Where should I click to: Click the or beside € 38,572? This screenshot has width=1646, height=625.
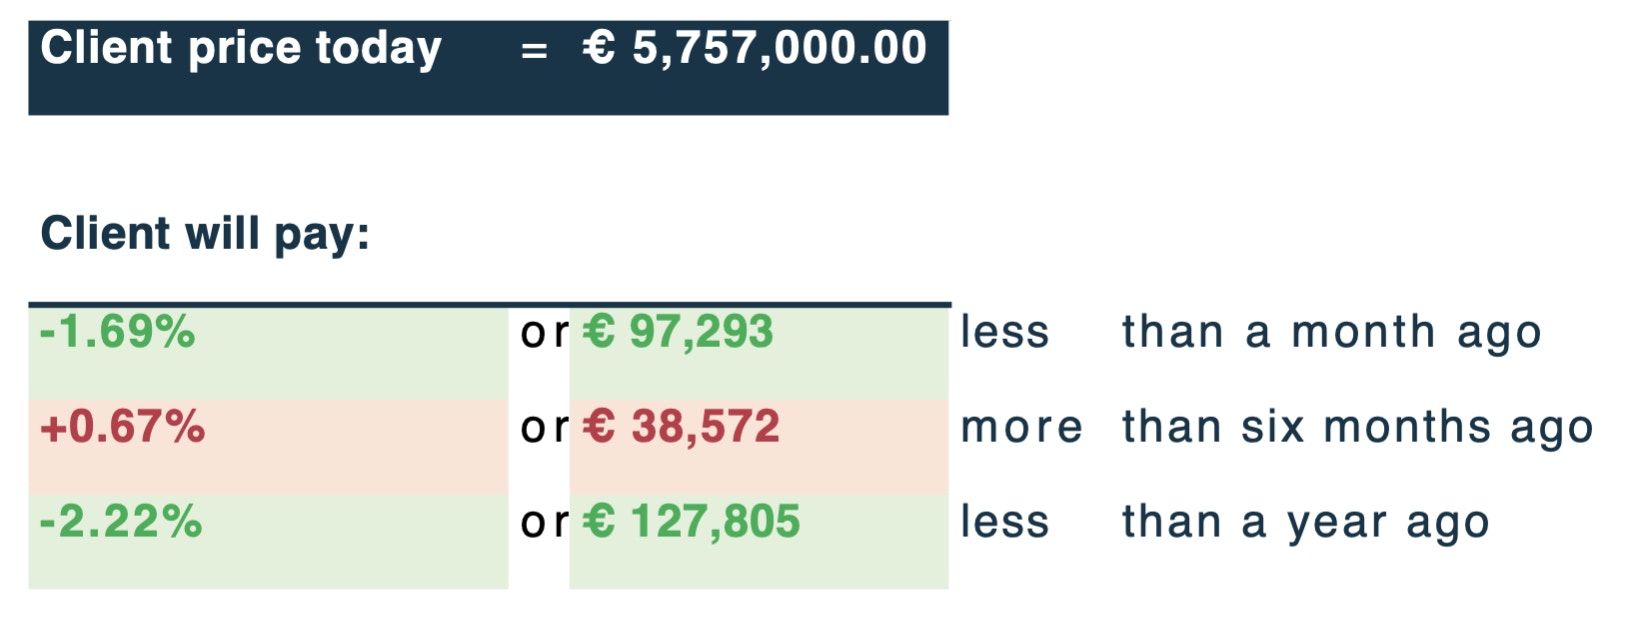tap(544, 429)
